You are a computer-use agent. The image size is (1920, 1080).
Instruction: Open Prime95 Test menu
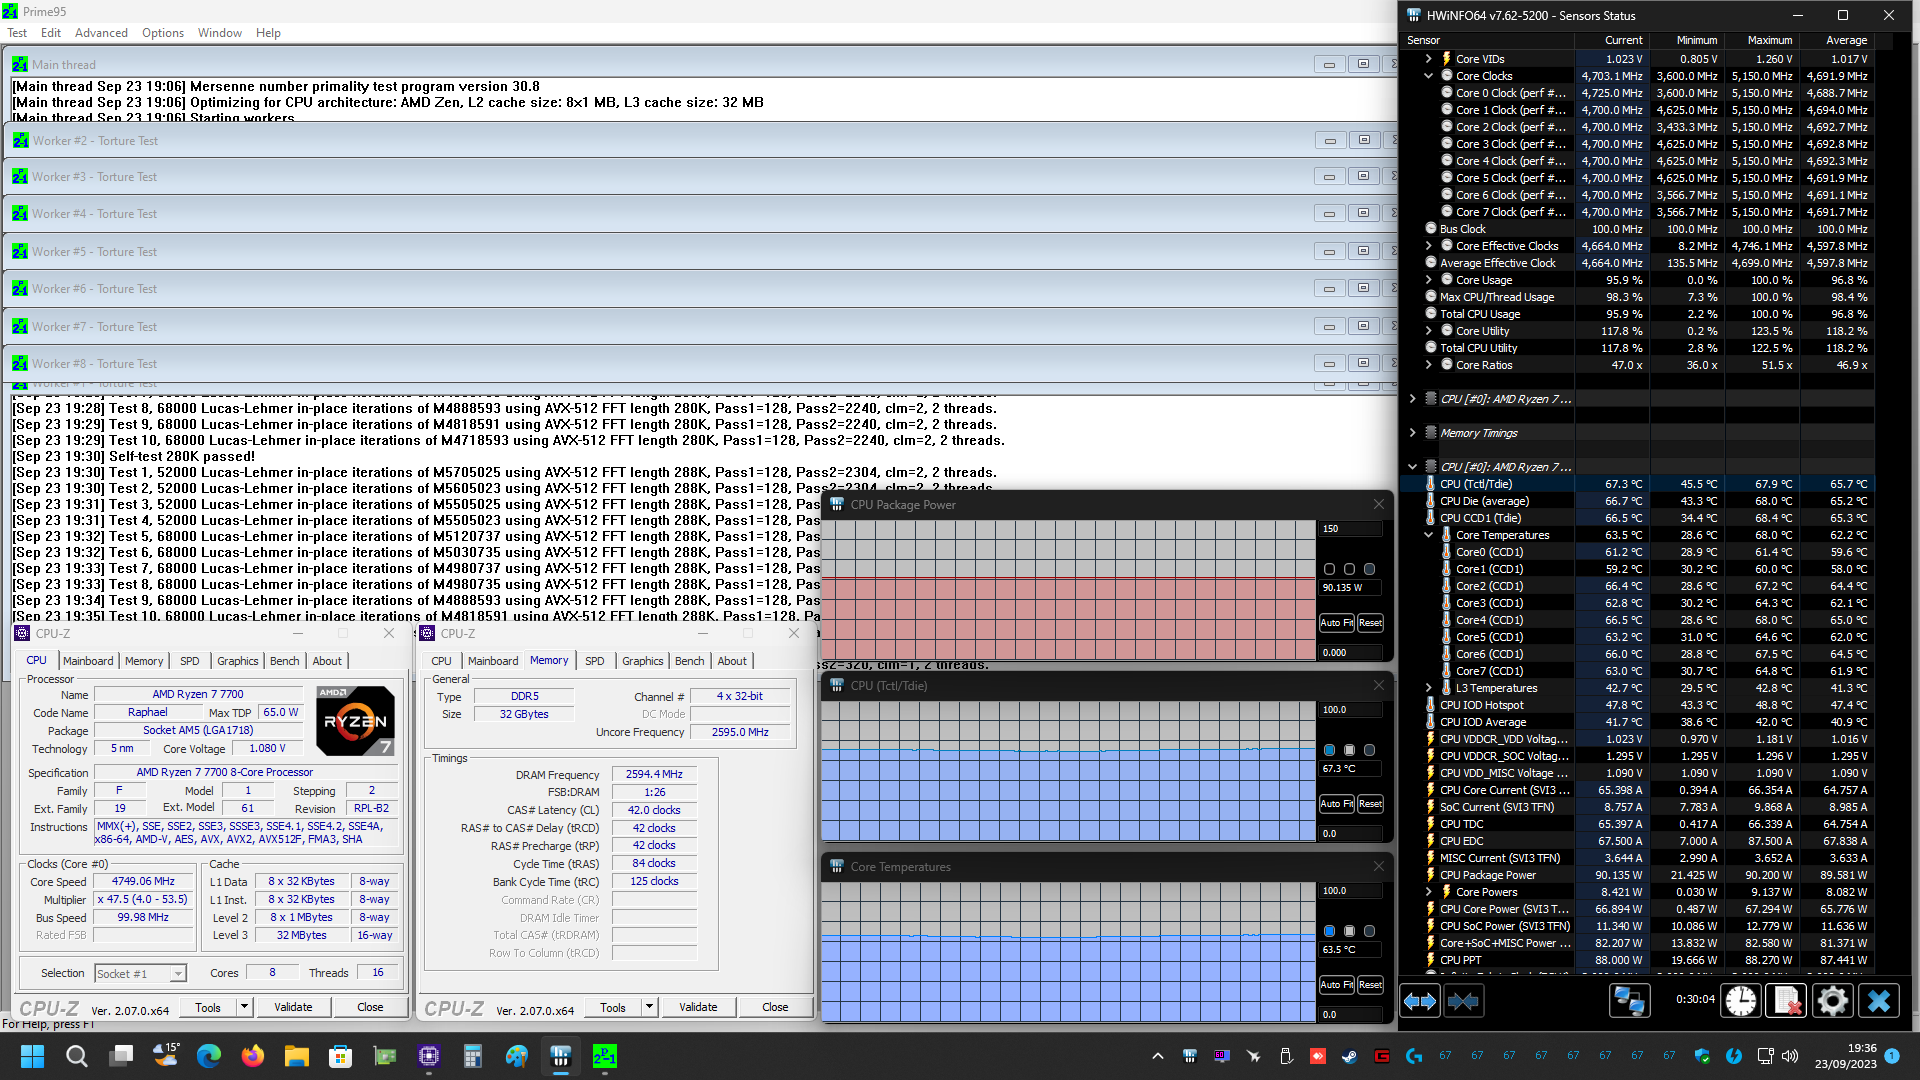click(17, 33)
